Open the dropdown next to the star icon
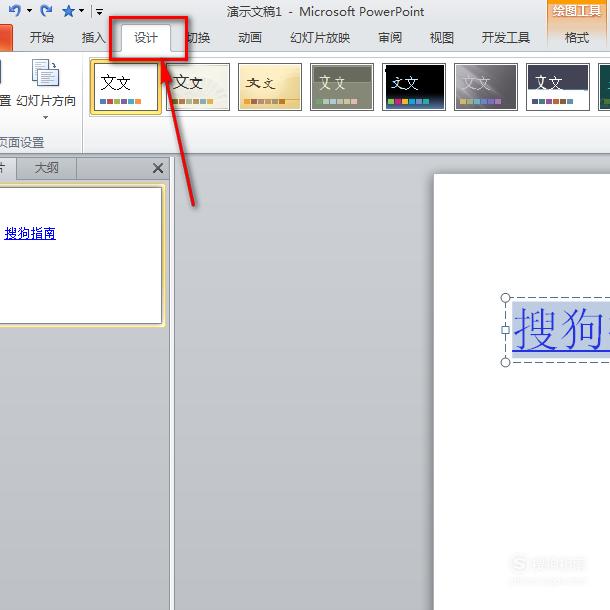Image resolution: width=610 pixels, height=610 pixels. click(82, 11)
